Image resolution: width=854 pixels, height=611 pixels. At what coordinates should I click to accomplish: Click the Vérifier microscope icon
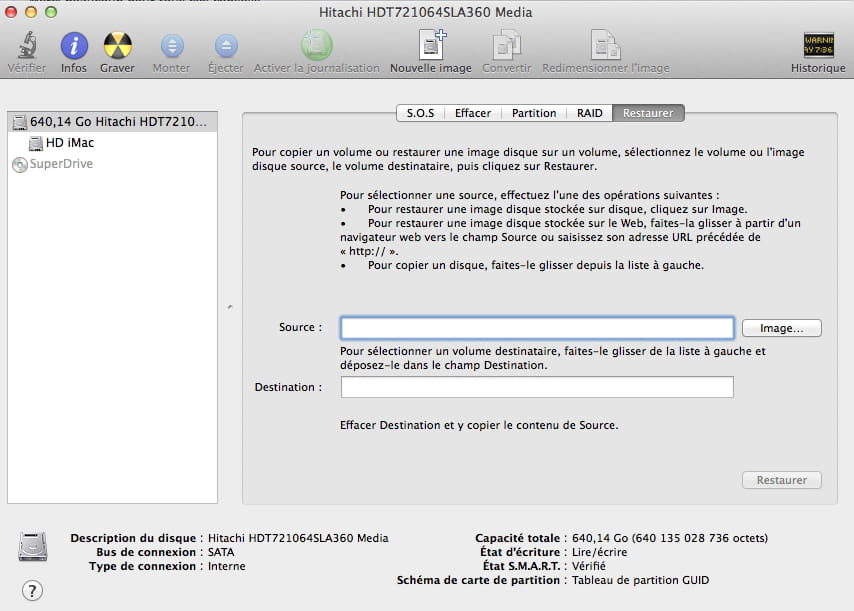(x=27, y=45)
